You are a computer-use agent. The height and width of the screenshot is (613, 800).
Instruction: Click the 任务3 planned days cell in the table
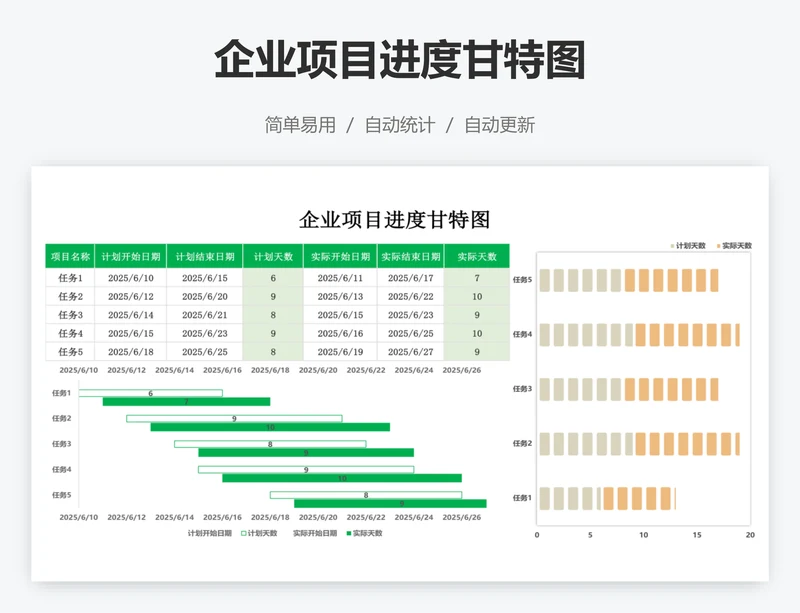tap(273, 315)
